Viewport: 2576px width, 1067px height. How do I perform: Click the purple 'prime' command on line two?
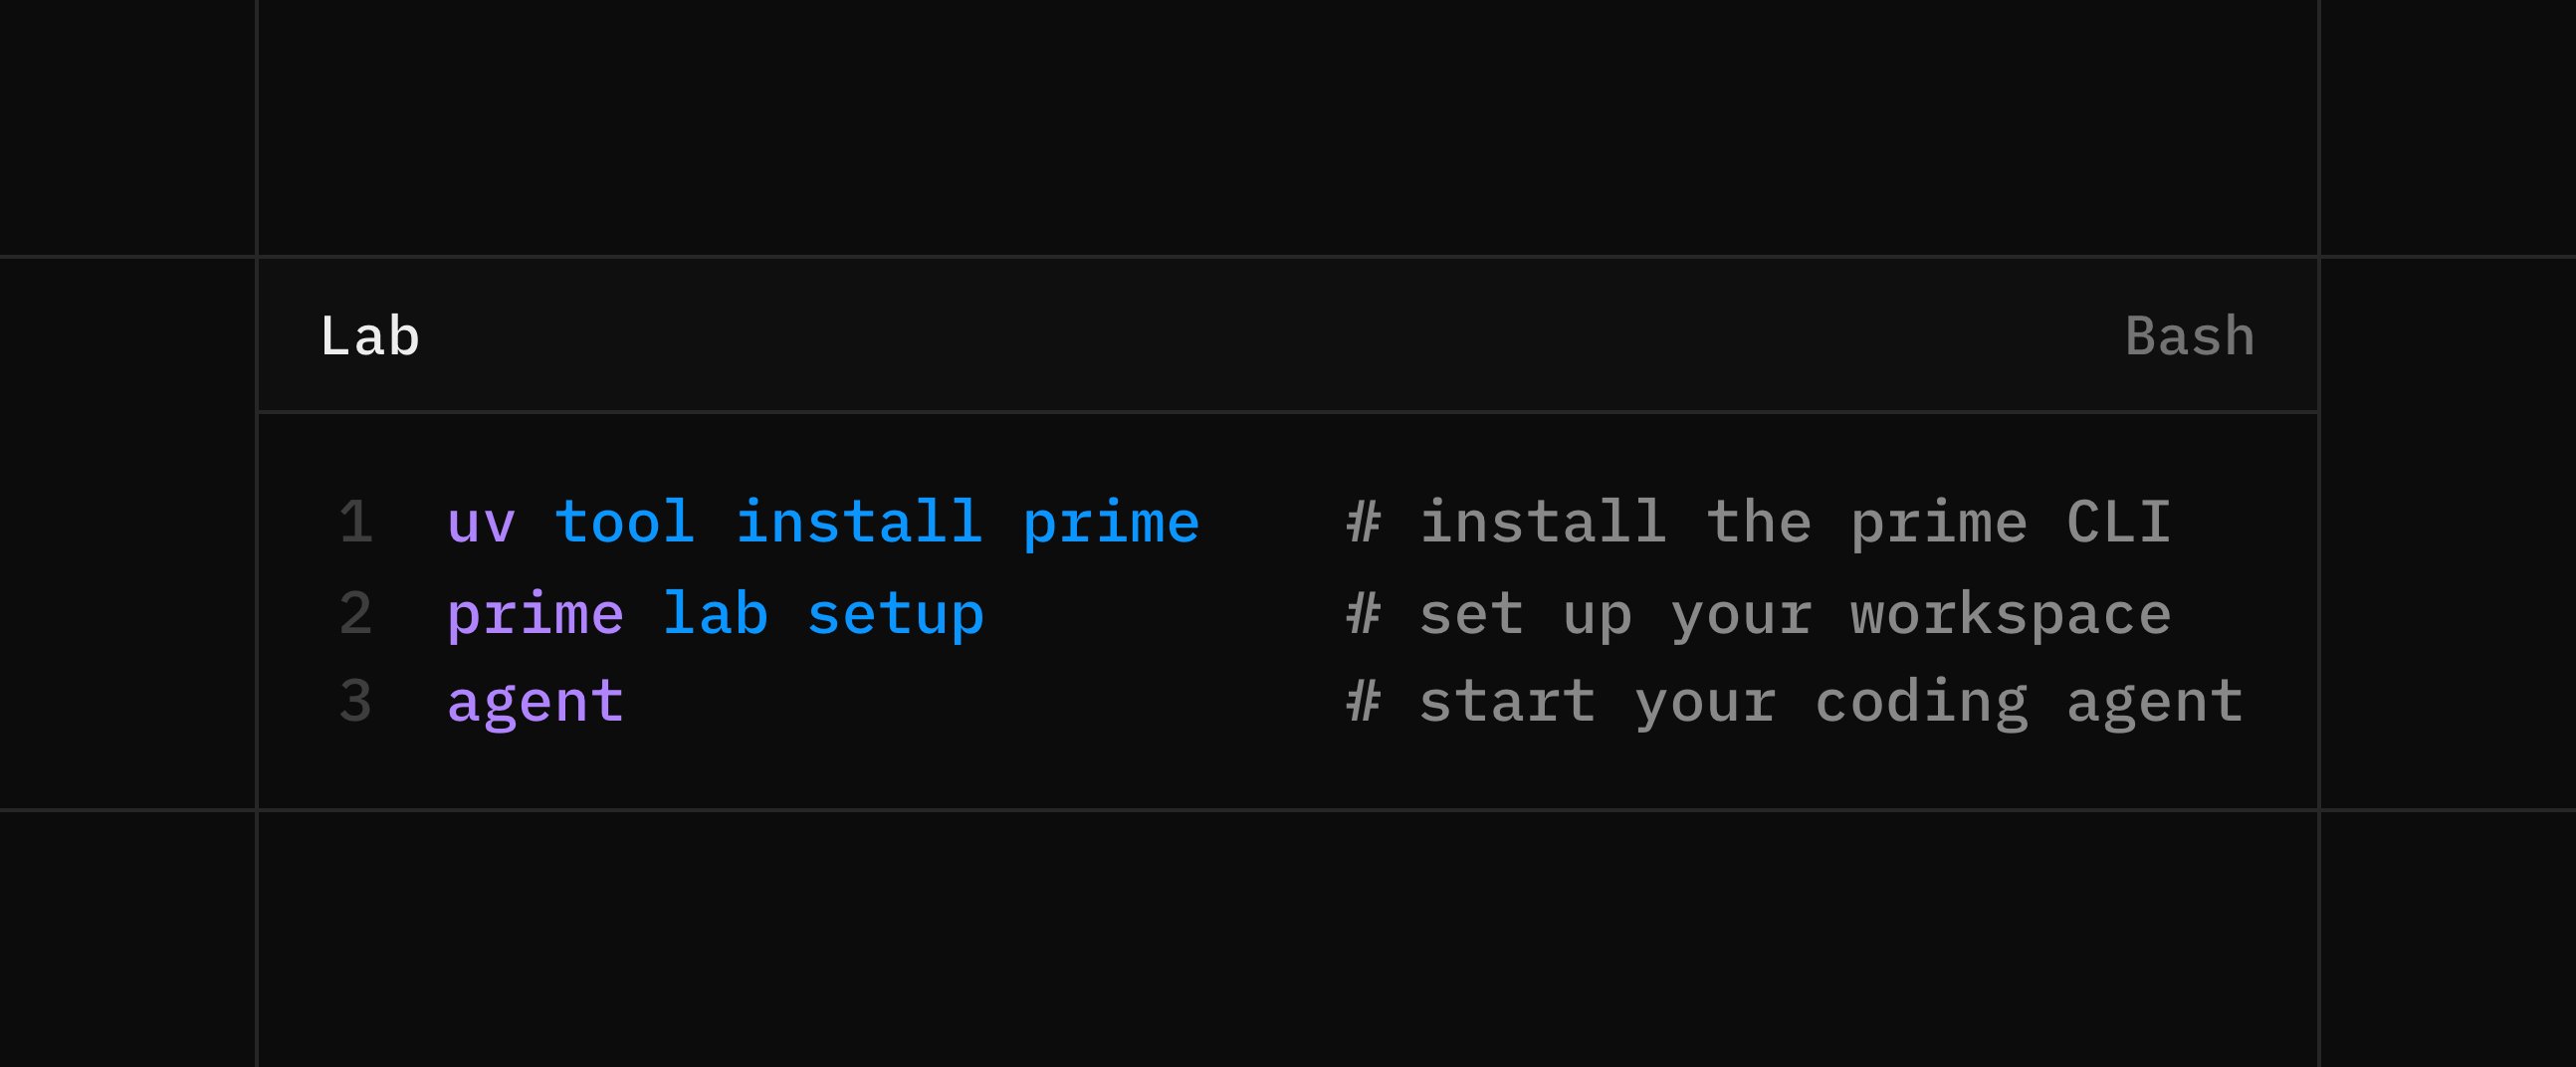[535, 613]
